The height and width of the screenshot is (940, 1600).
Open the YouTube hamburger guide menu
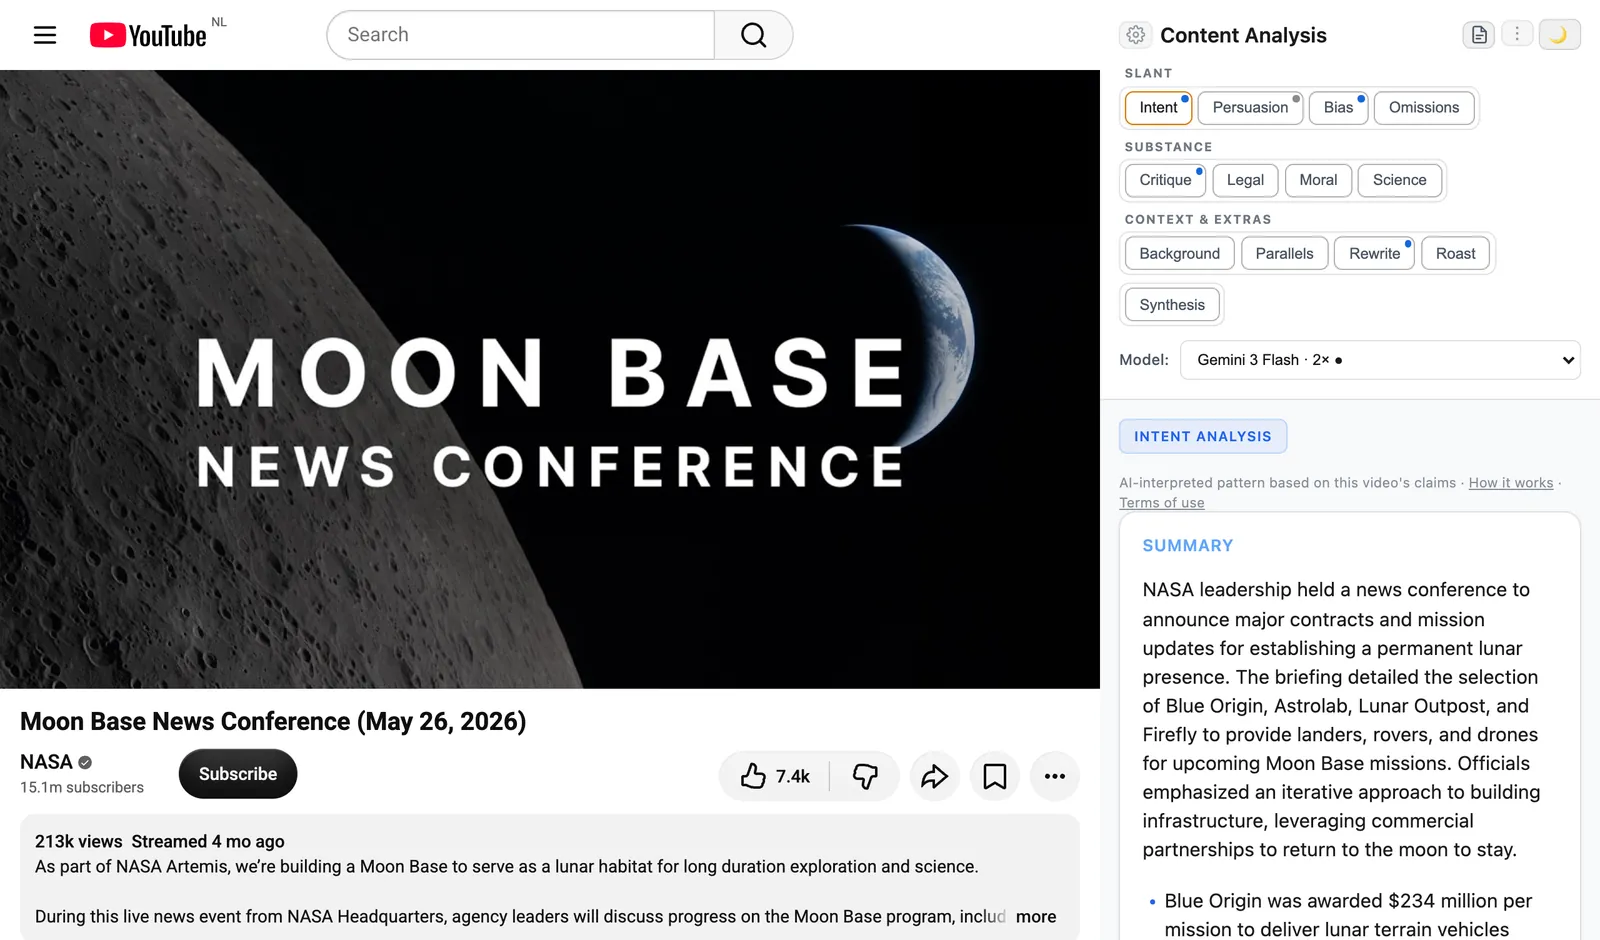click(x=45, y=35)
